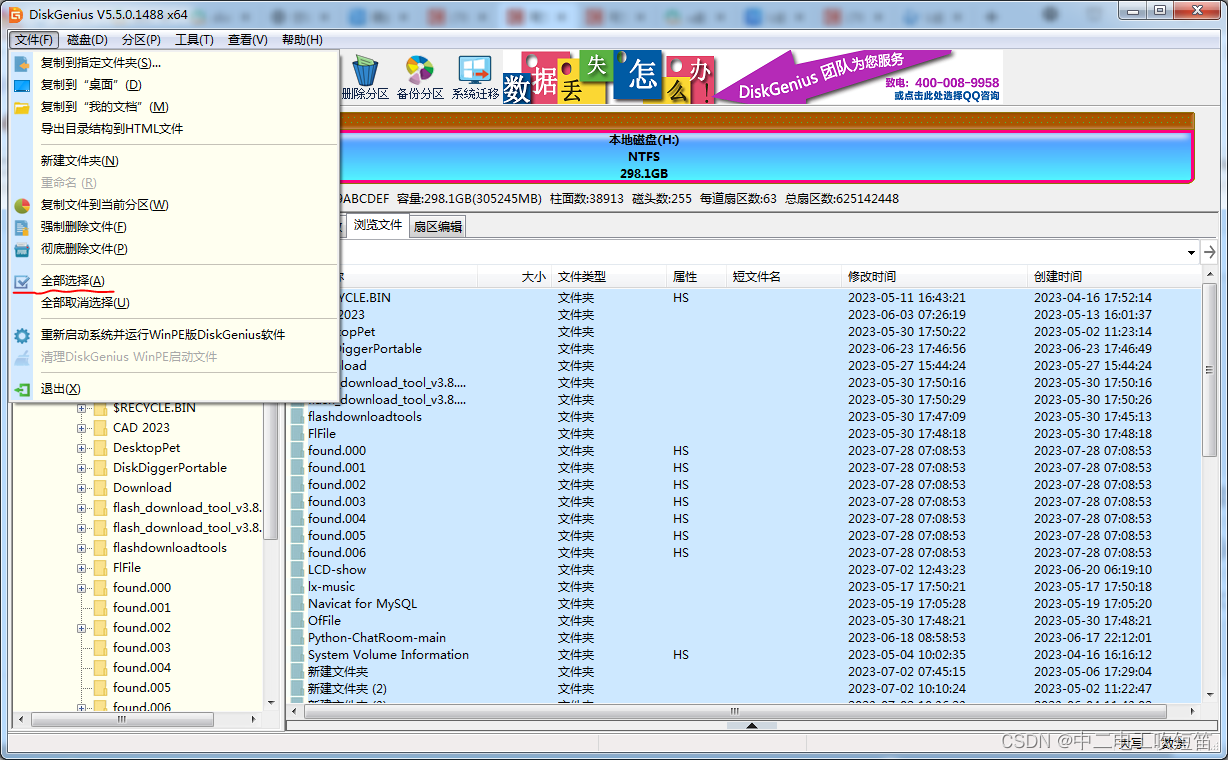Click the 删除分区 trash can toolbar icon
1228x760 pixels.
(366, 71)
